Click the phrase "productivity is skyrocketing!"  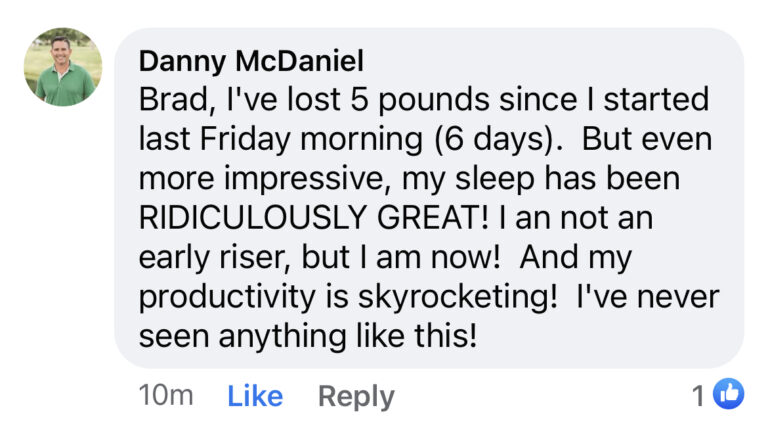(x=348, y=298)
